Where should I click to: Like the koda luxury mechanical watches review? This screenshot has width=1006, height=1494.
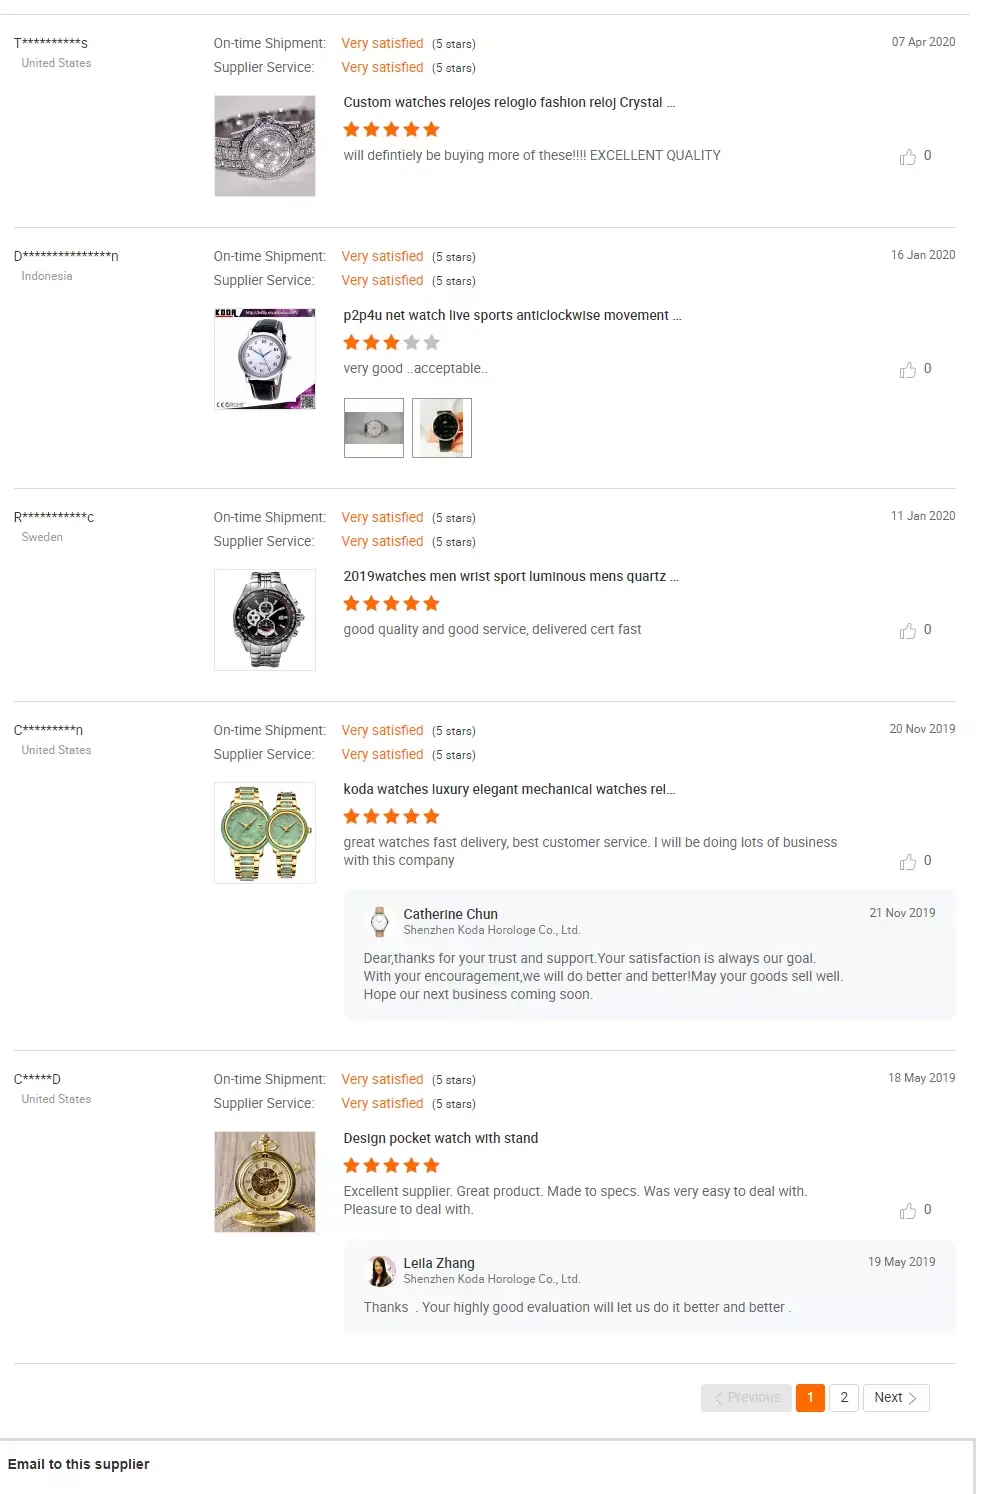click(908, 862)
